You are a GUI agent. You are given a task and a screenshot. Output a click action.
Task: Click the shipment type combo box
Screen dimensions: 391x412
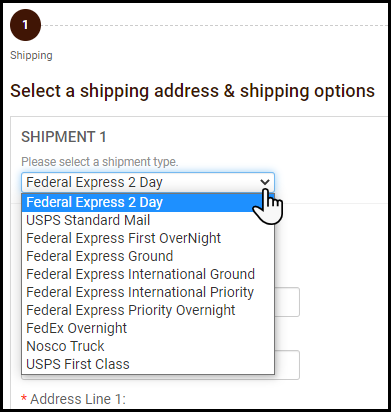tap(148, 182)
